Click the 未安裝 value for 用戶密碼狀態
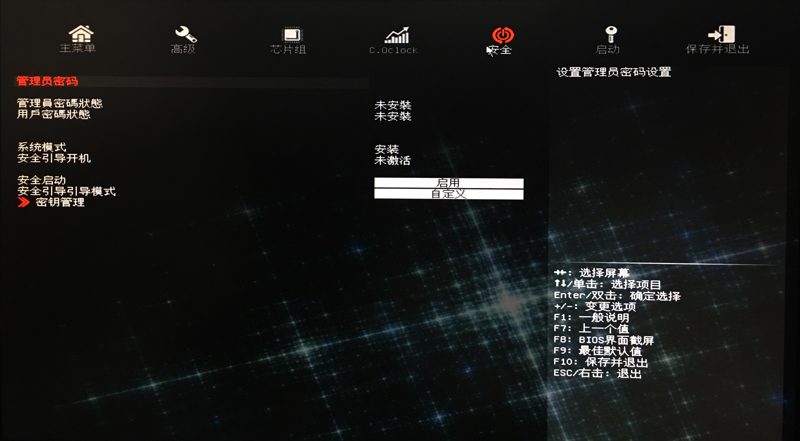Screen dimensions: 800x441 click(393, 116)
